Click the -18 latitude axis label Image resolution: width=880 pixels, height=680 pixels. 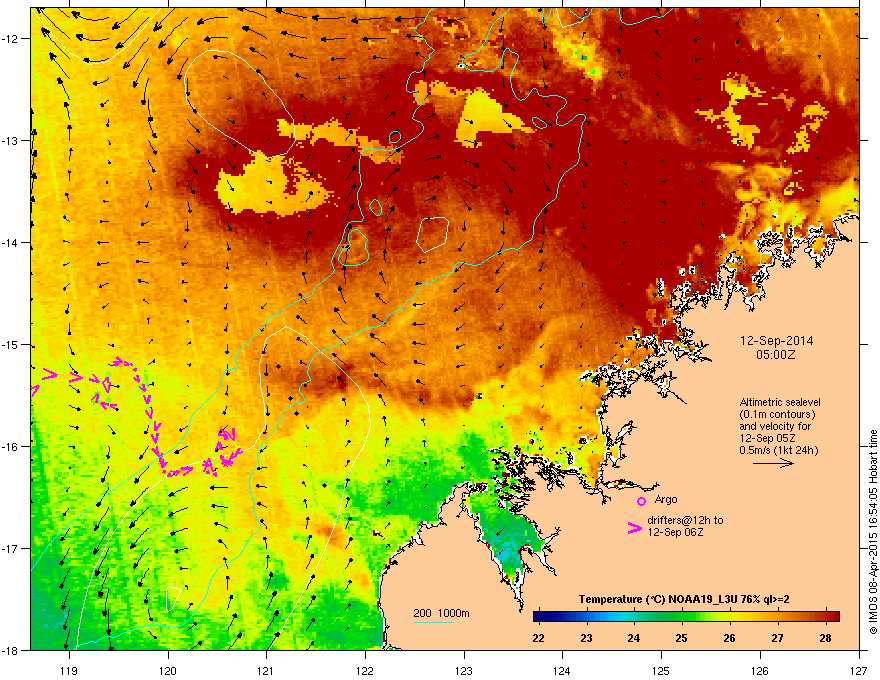pyautogui.click(x=10, y=650)
